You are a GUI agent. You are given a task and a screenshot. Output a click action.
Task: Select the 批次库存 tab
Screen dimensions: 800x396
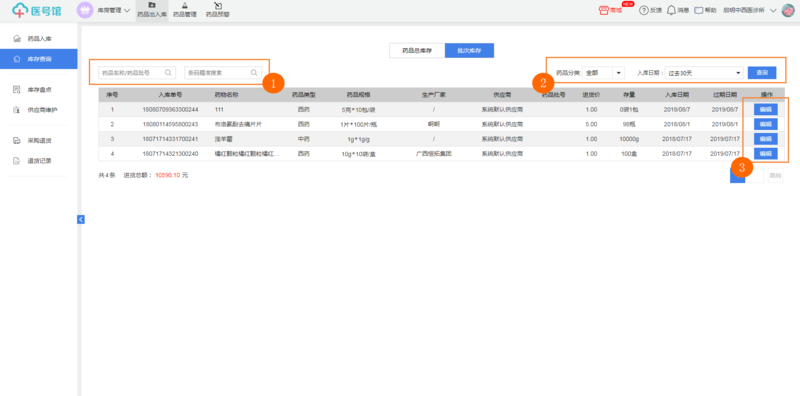[469, 51]
